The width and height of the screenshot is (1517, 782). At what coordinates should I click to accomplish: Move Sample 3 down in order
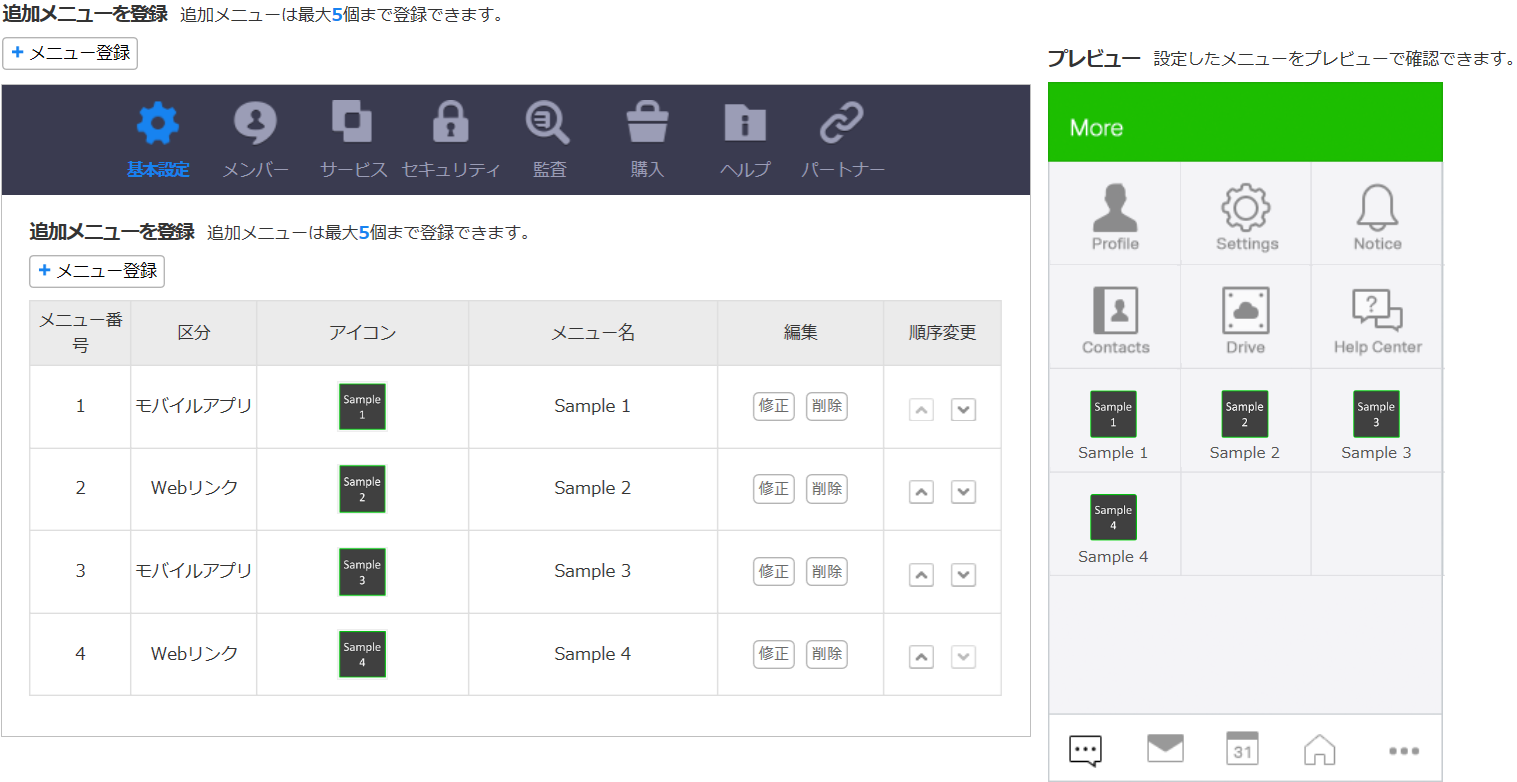(x=963, y=575)
